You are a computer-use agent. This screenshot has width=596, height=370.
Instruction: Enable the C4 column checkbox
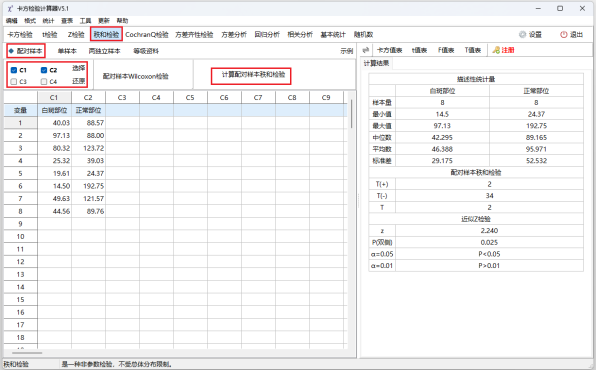44,81
